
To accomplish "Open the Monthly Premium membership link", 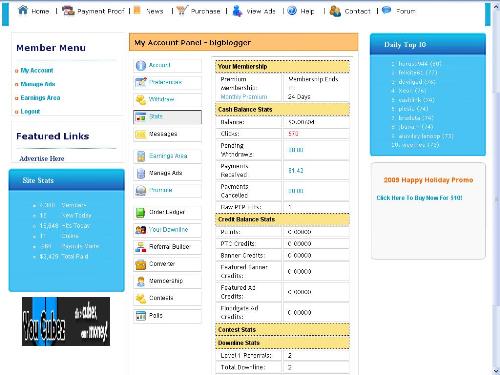I will coord(244,97).
